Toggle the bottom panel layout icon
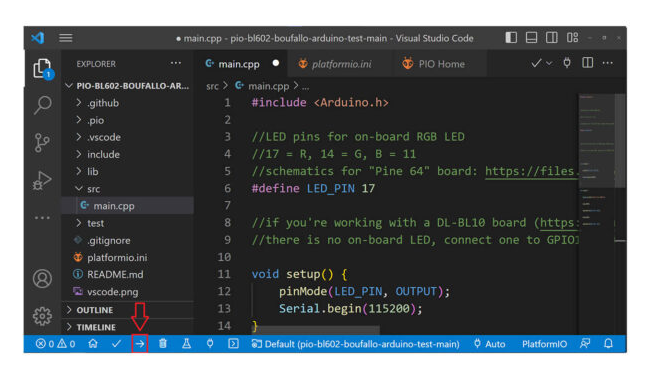The width and height of the screenshot is (660, 374). (x=531, y=37)
